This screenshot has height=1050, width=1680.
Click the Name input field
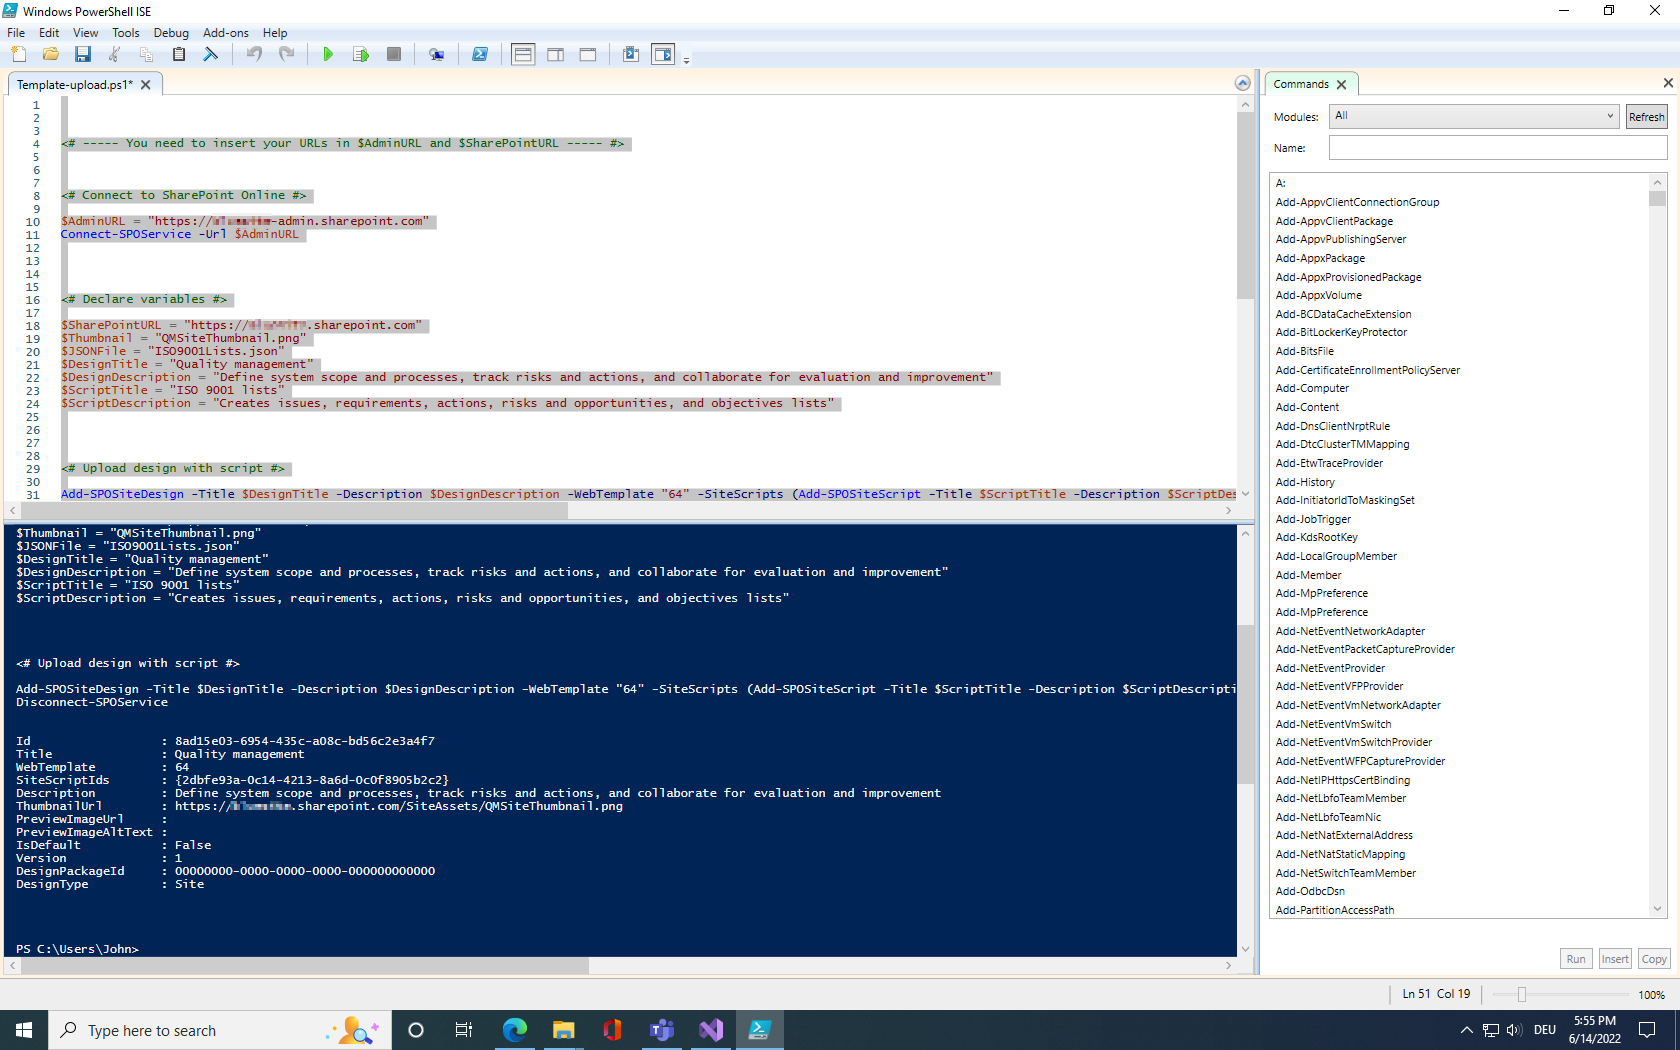point(1497,148)
